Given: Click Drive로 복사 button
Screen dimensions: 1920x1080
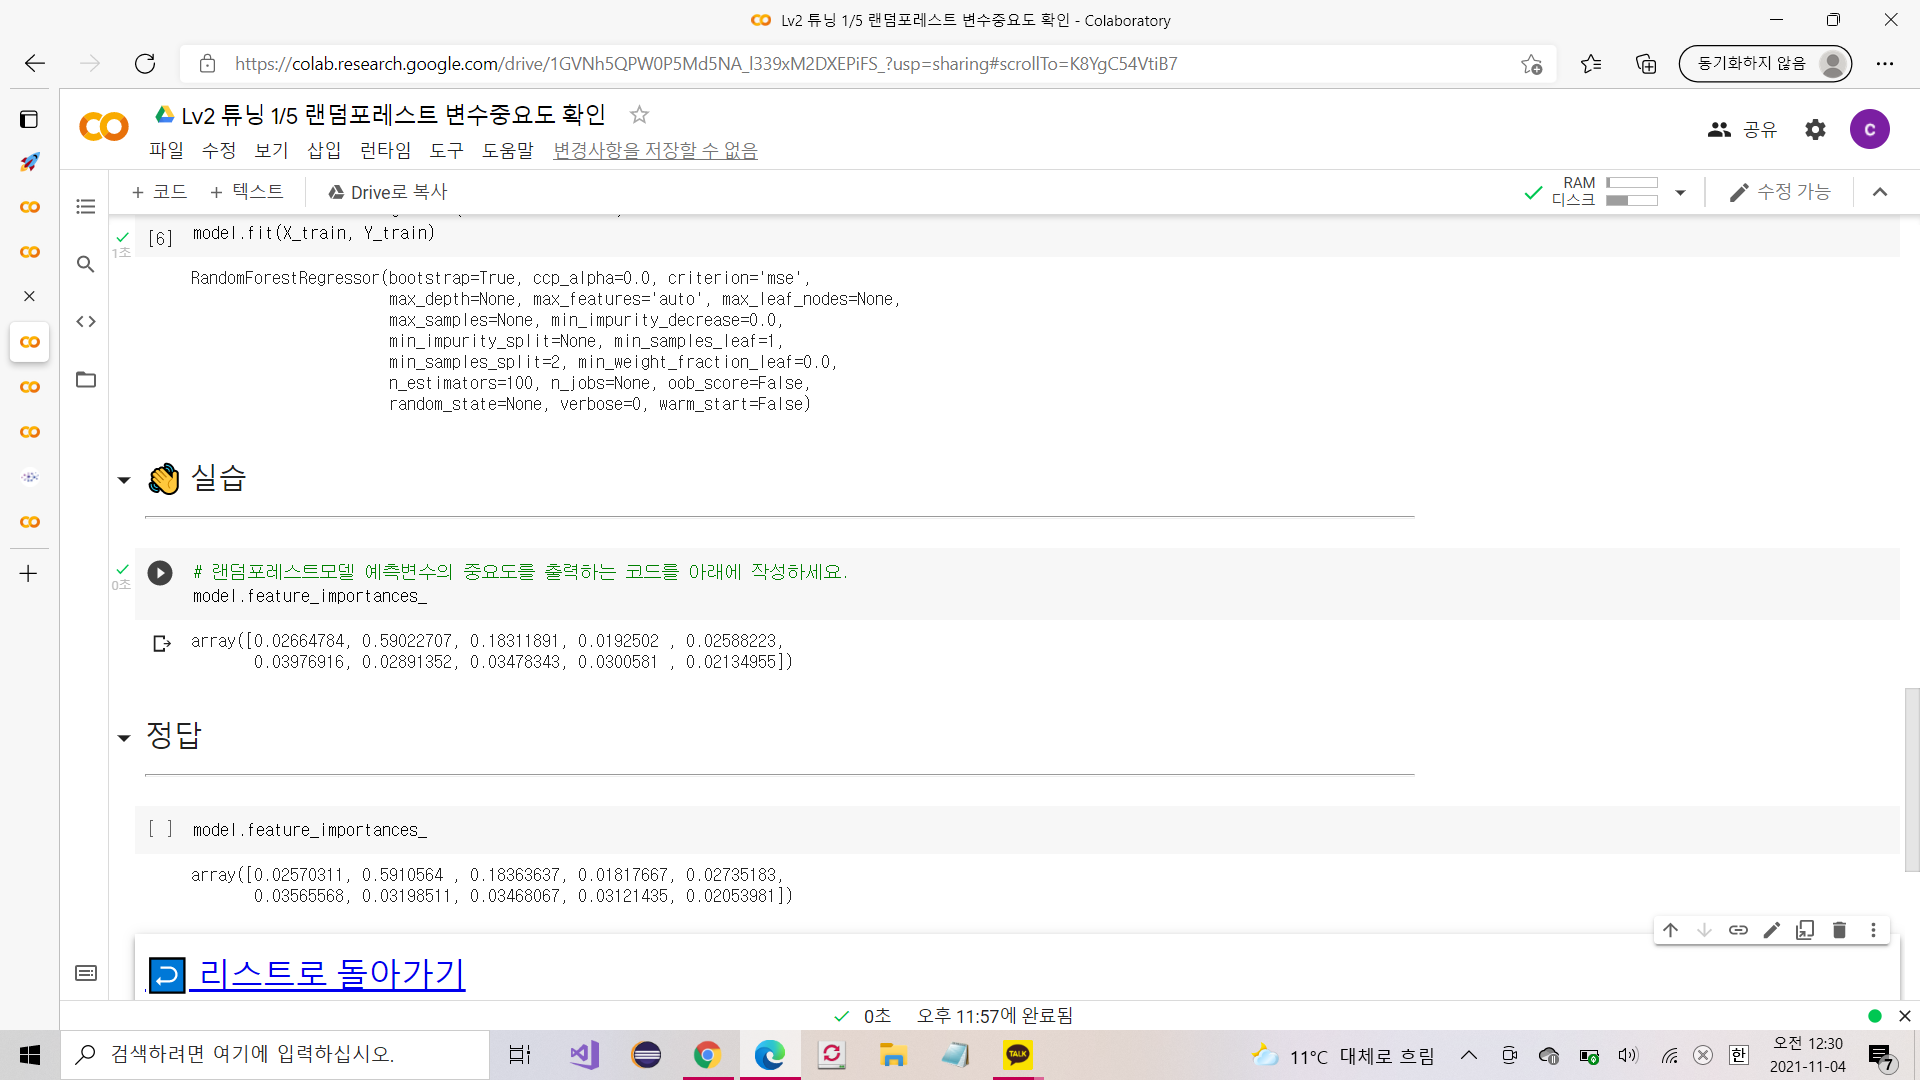Looking at the screenshot, I should [x=388, y=192].
